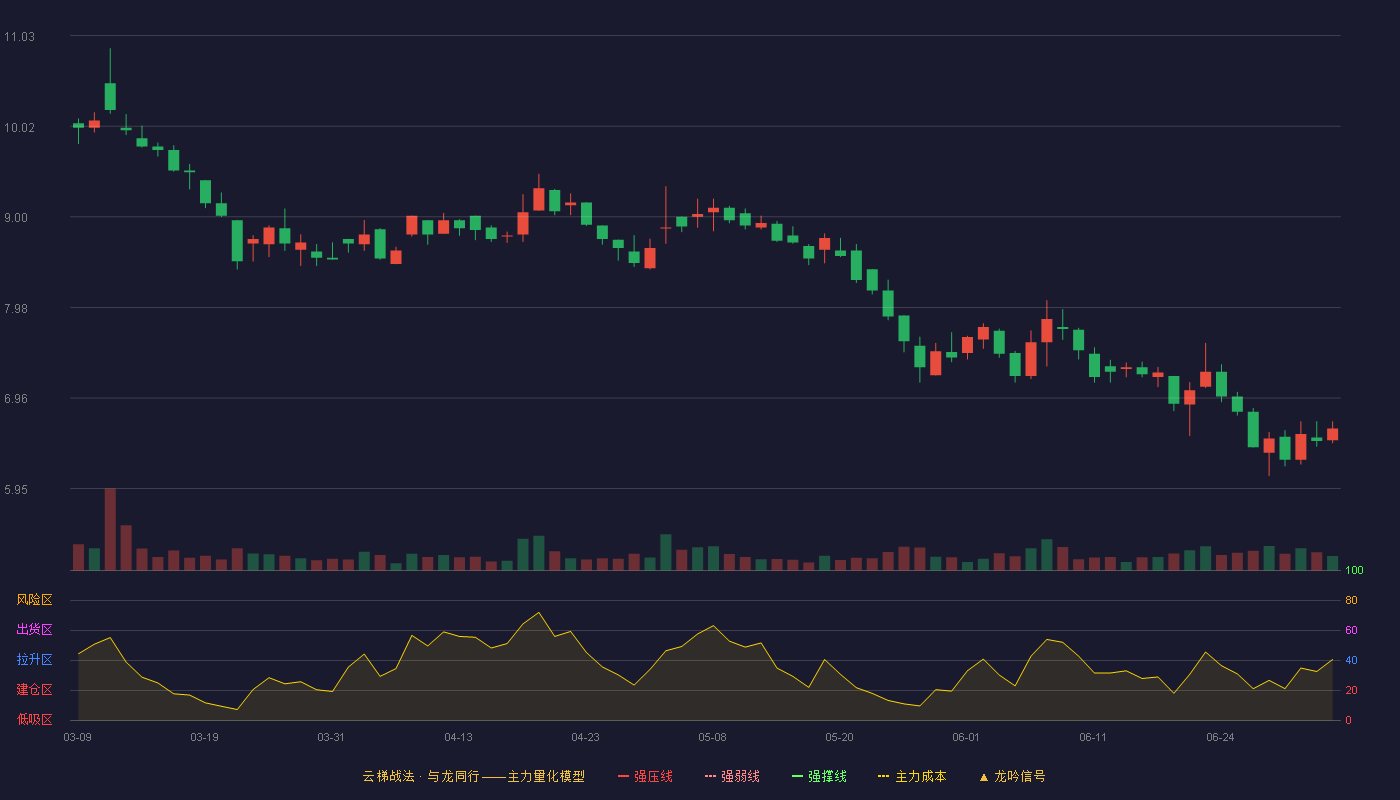Click the 低吸区 zone label
The width and height of the screenshot is (1400, 800).
(34, 720)
